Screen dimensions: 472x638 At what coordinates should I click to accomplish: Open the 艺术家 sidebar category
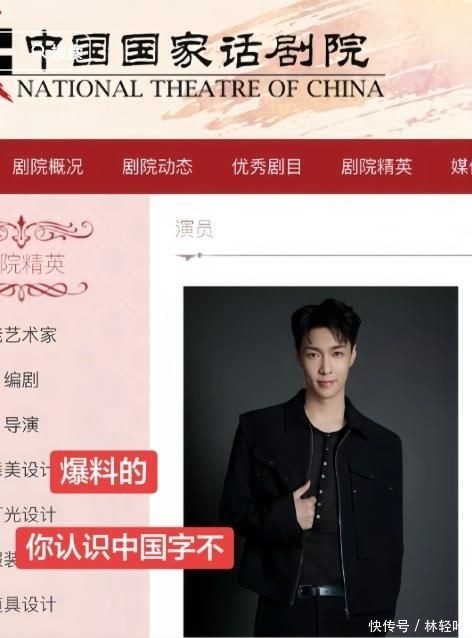click(x=28, y=335)
